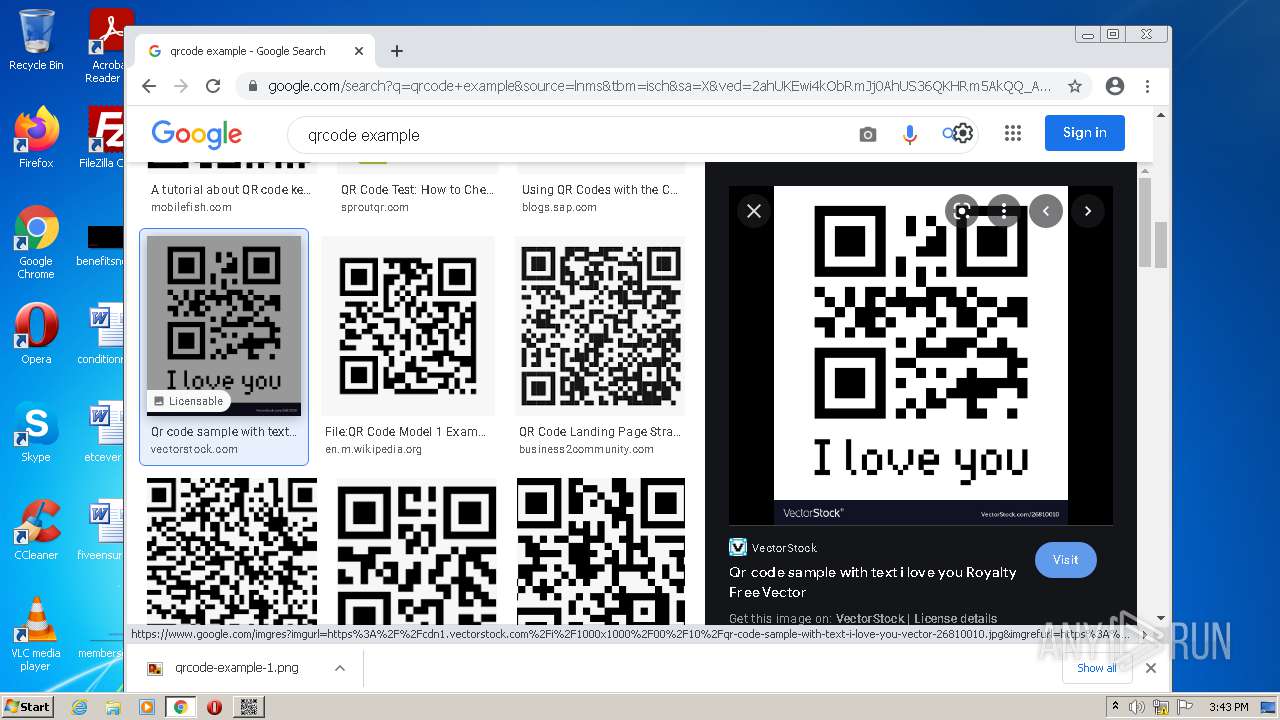Show hidden system tray icons
Image resolution: width=1280 pixels, height=720 pixels.
point(1116,706)
